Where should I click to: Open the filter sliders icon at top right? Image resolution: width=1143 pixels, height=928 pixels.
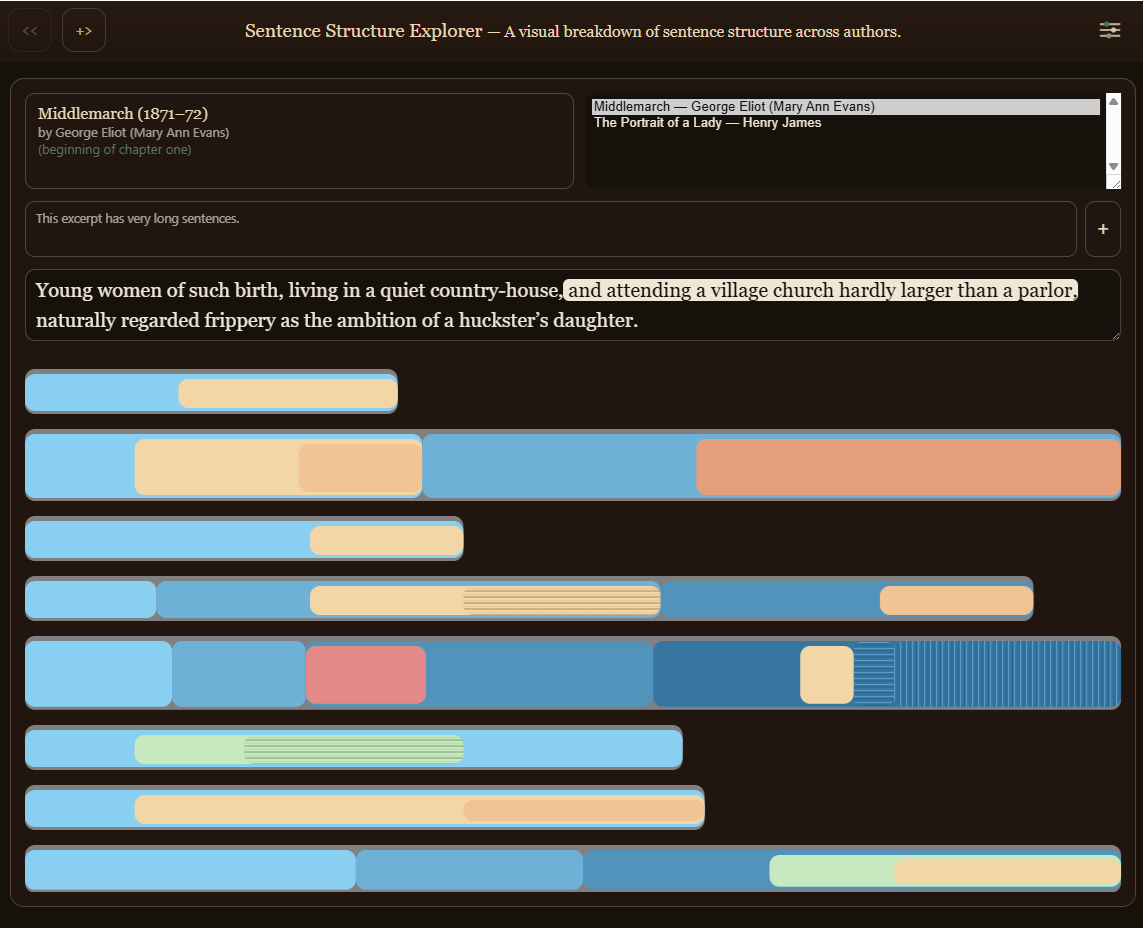(1109, 30)
